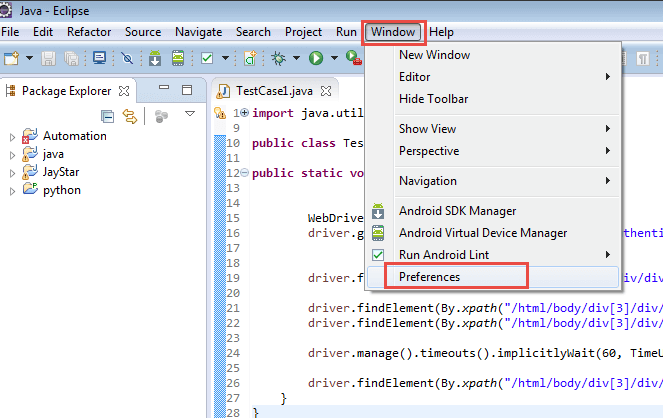663x418 pixels.
Task: Expand the JayStar project
Action: click(12, 173)
